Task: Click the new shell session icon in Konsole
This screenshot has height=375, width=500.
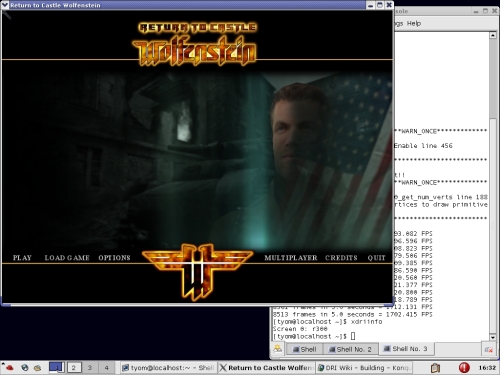Action: [x=277, y=349]
